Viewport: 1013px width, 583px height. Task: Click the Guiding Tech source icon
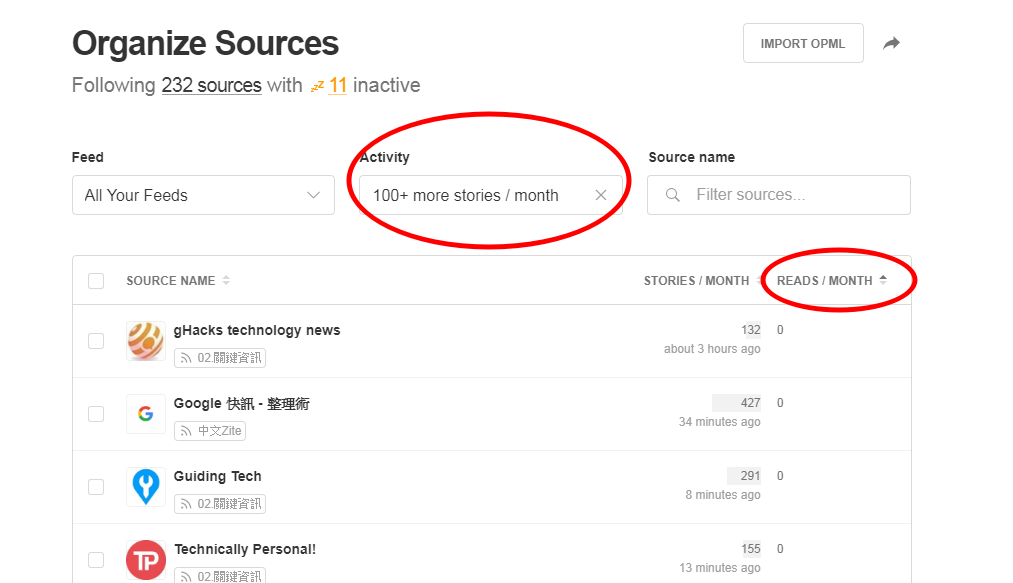[146, 487]
